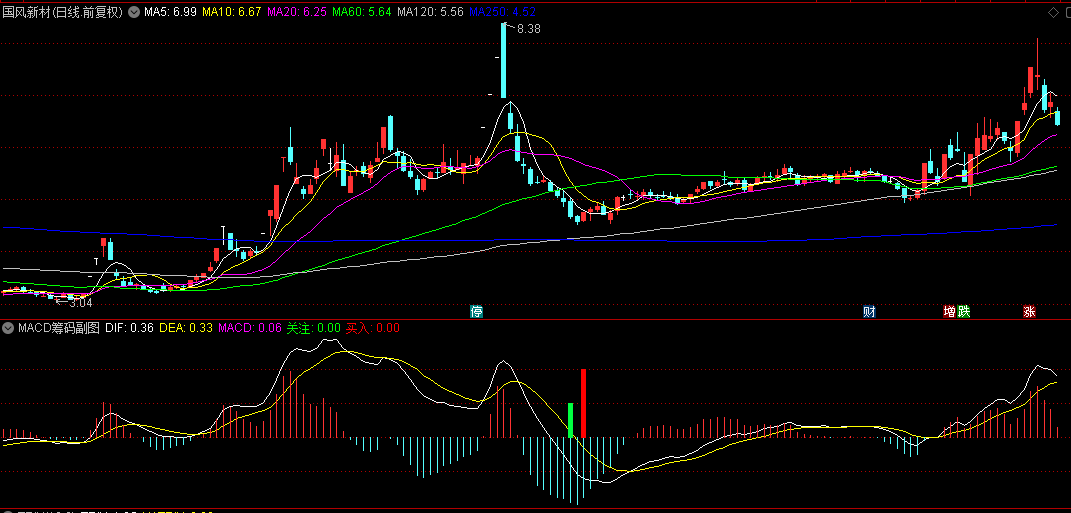1071x513 pixels.
Task: Click the red 增 event marker
Action: (x=949, y=312)
